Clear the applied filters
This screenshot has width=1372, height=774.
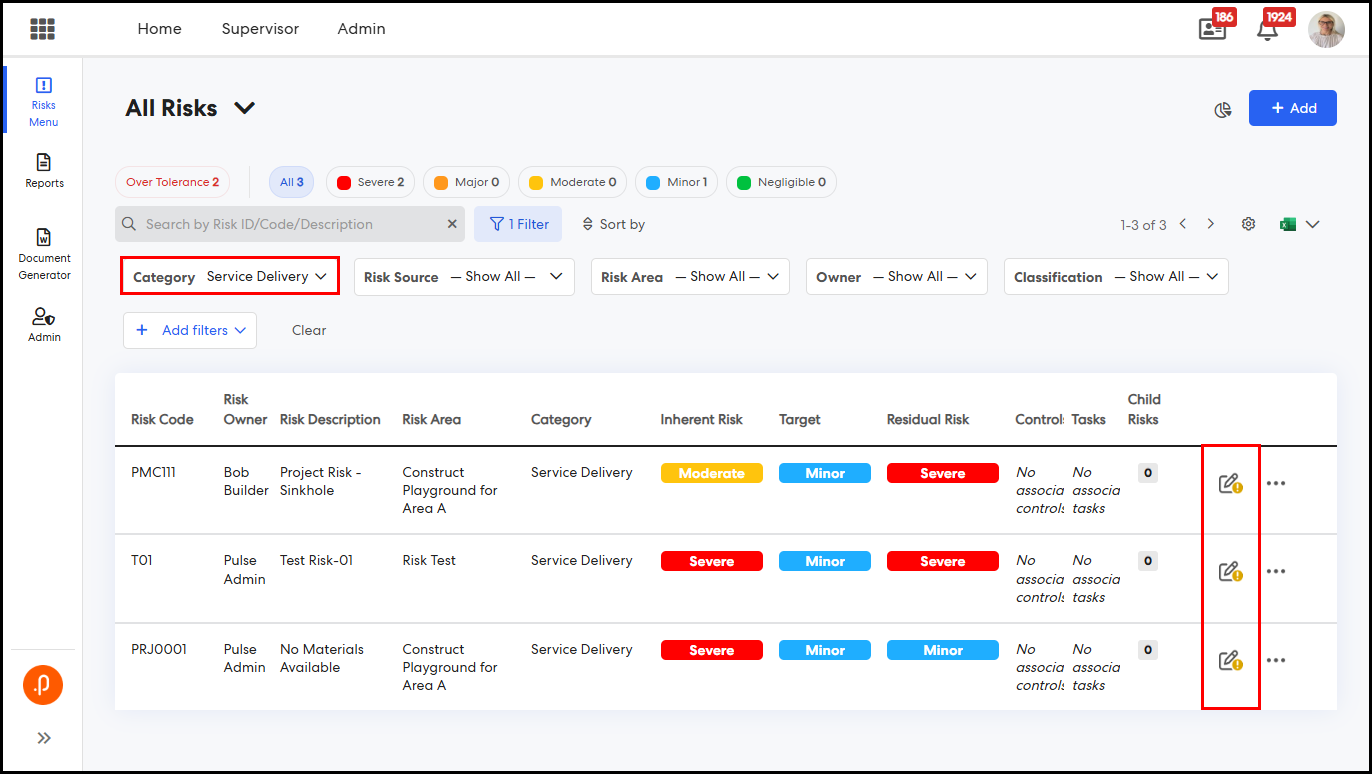tap(309, 330)
